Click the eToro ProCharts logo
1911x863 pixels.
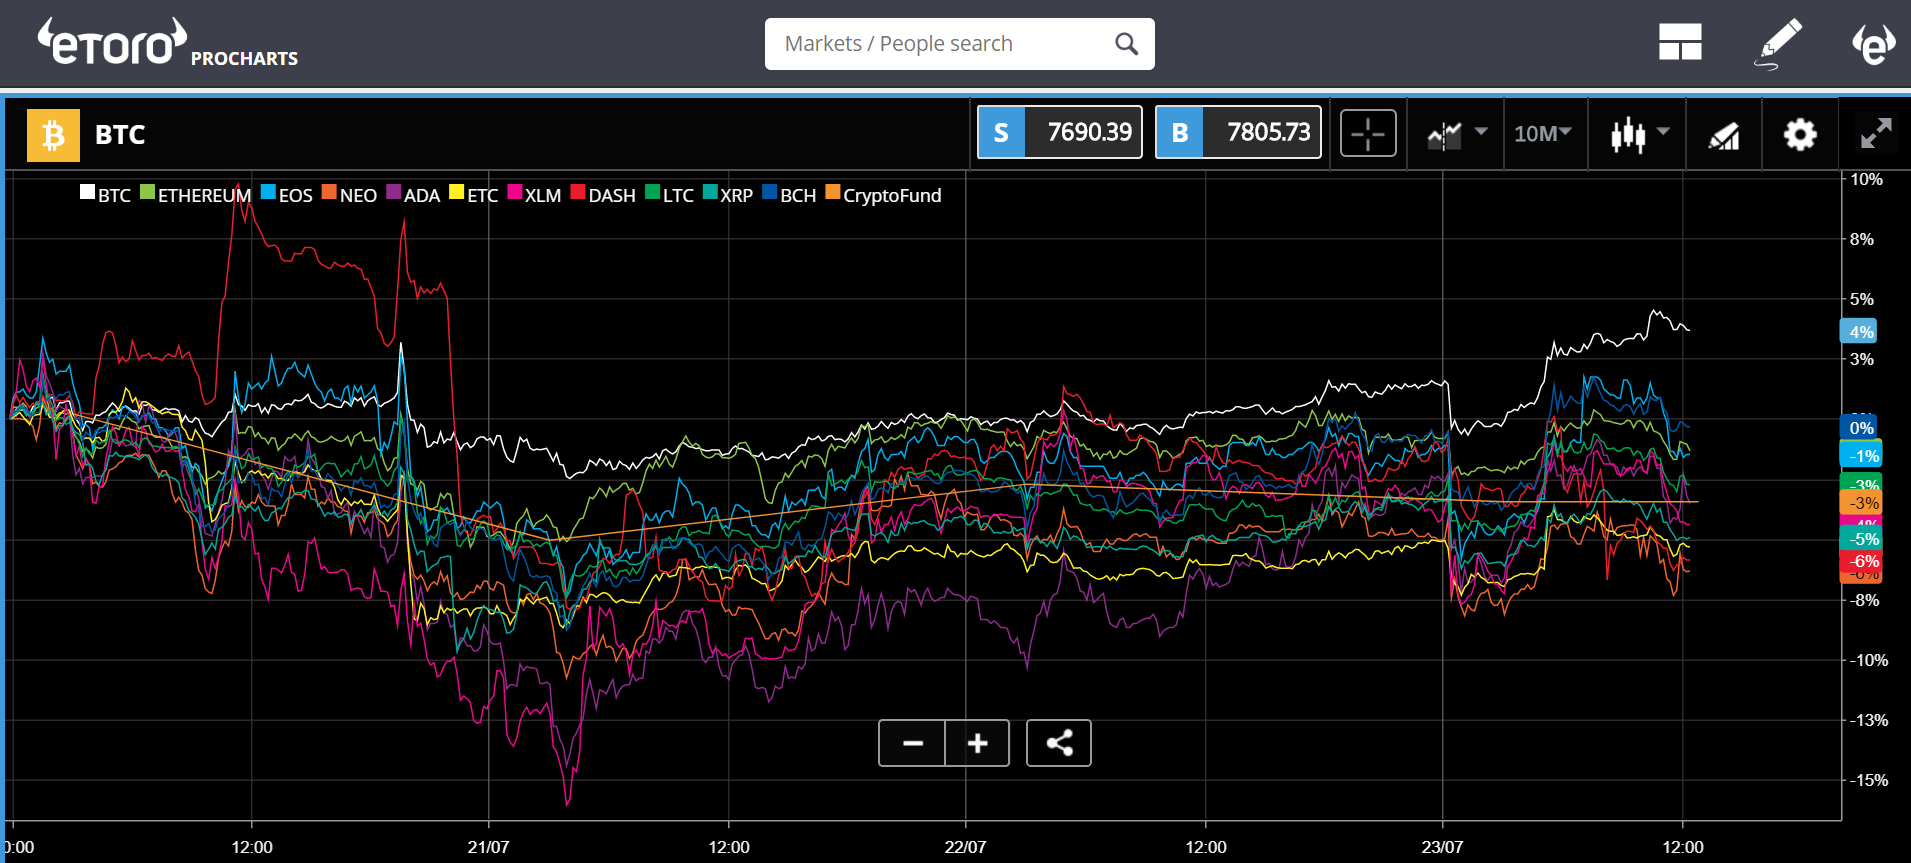[166, 44]
